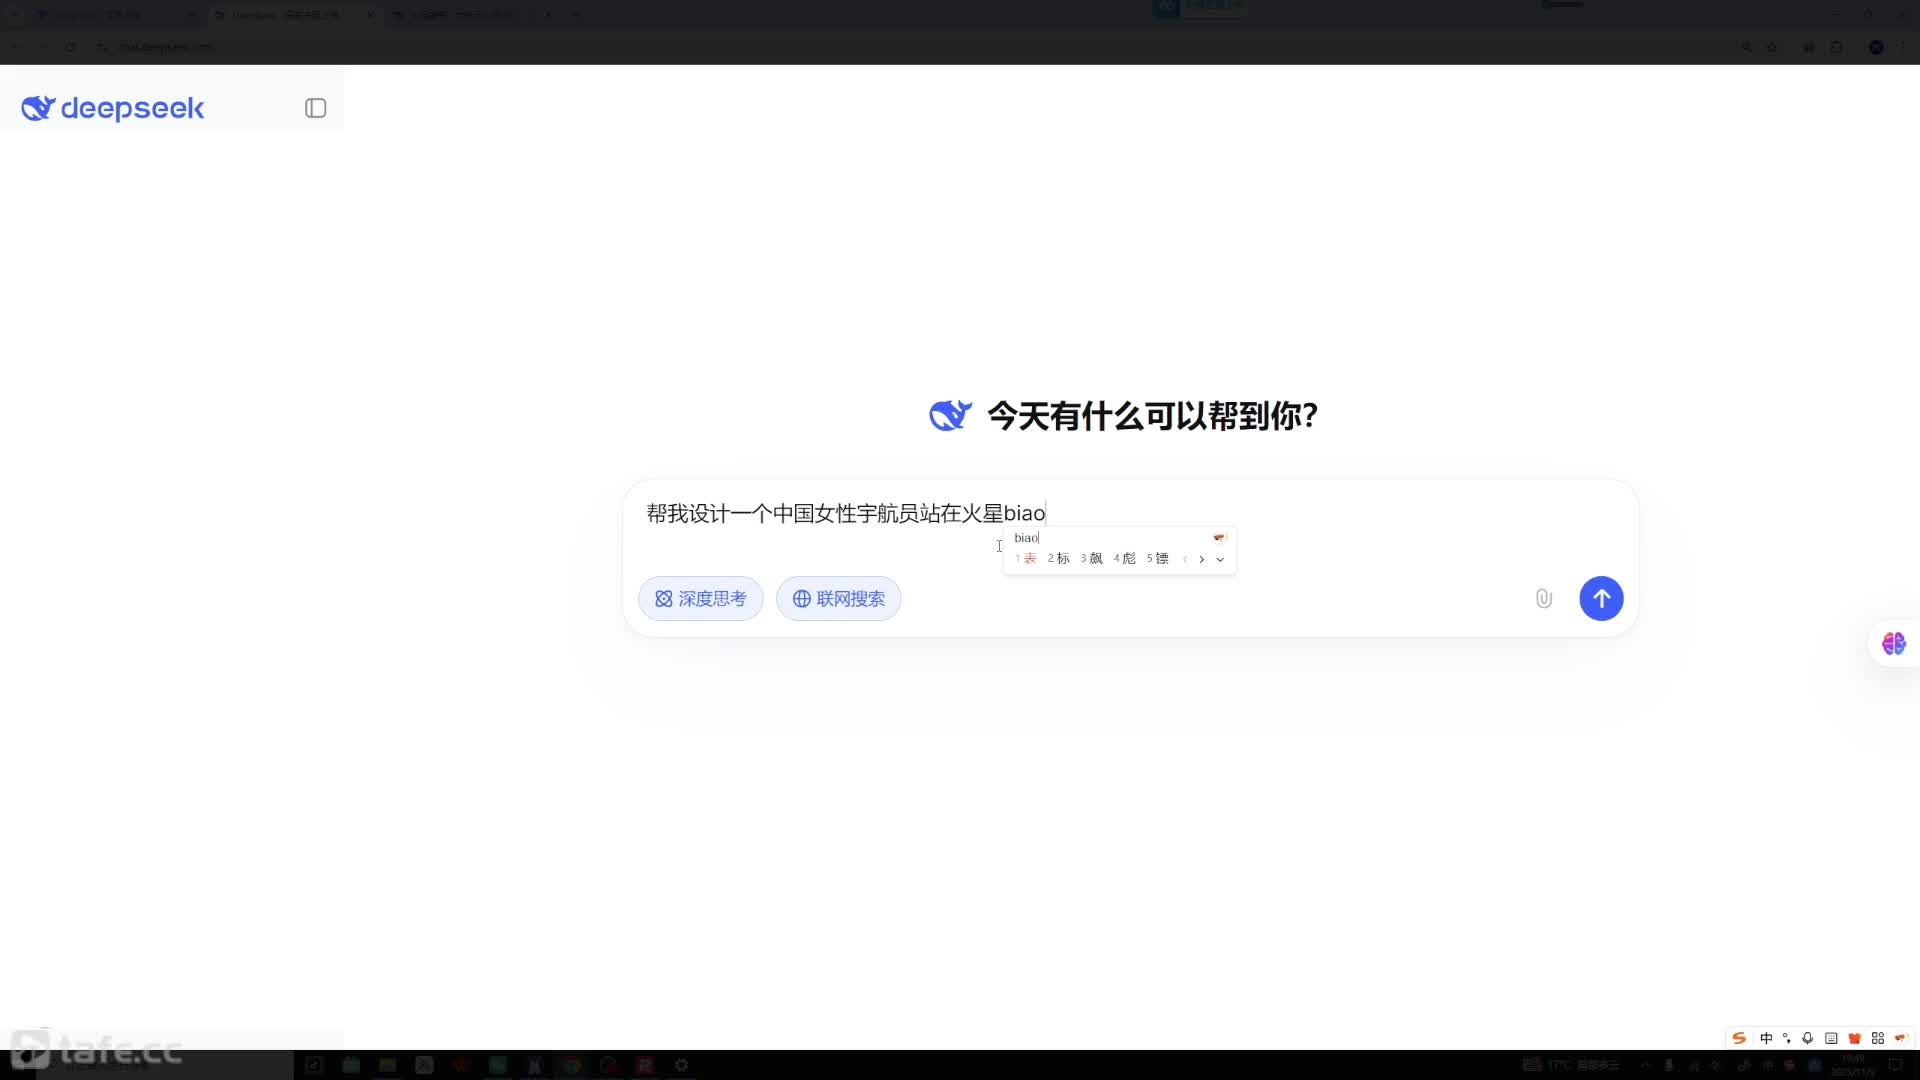The height and width of the screenshot is (1080, 1920).
Task: Open the IME toolbox grid icon
Action: point(1878,1038)
